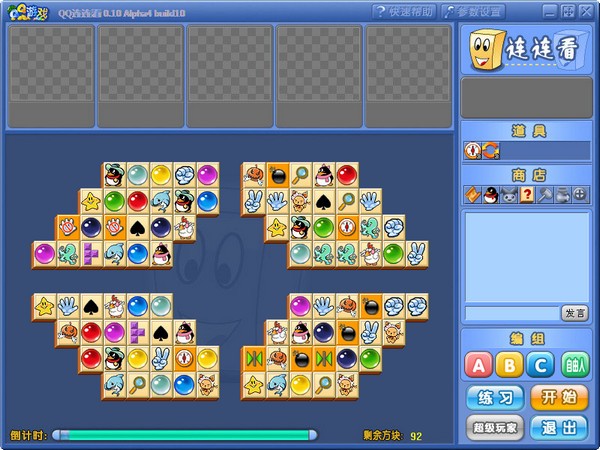Select the green 自由人 free-player button

point(576,365)
